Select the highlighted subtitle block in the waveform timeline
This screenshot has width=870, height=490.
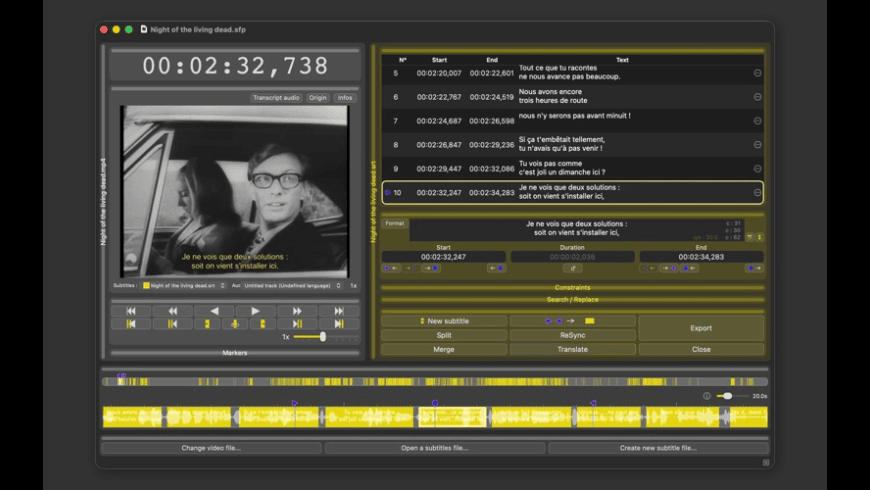(x=452, y=417)
